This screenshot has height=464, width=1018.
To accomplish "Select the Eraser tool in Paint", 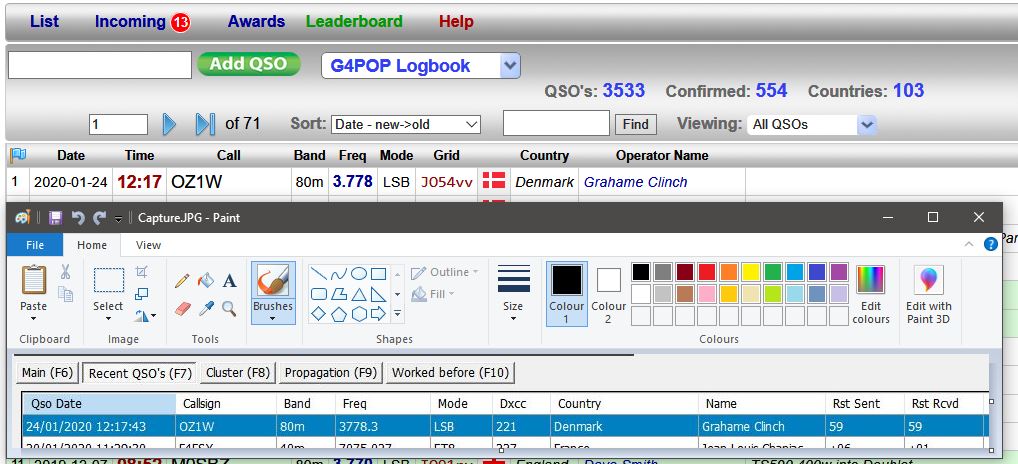I will 182,308.
